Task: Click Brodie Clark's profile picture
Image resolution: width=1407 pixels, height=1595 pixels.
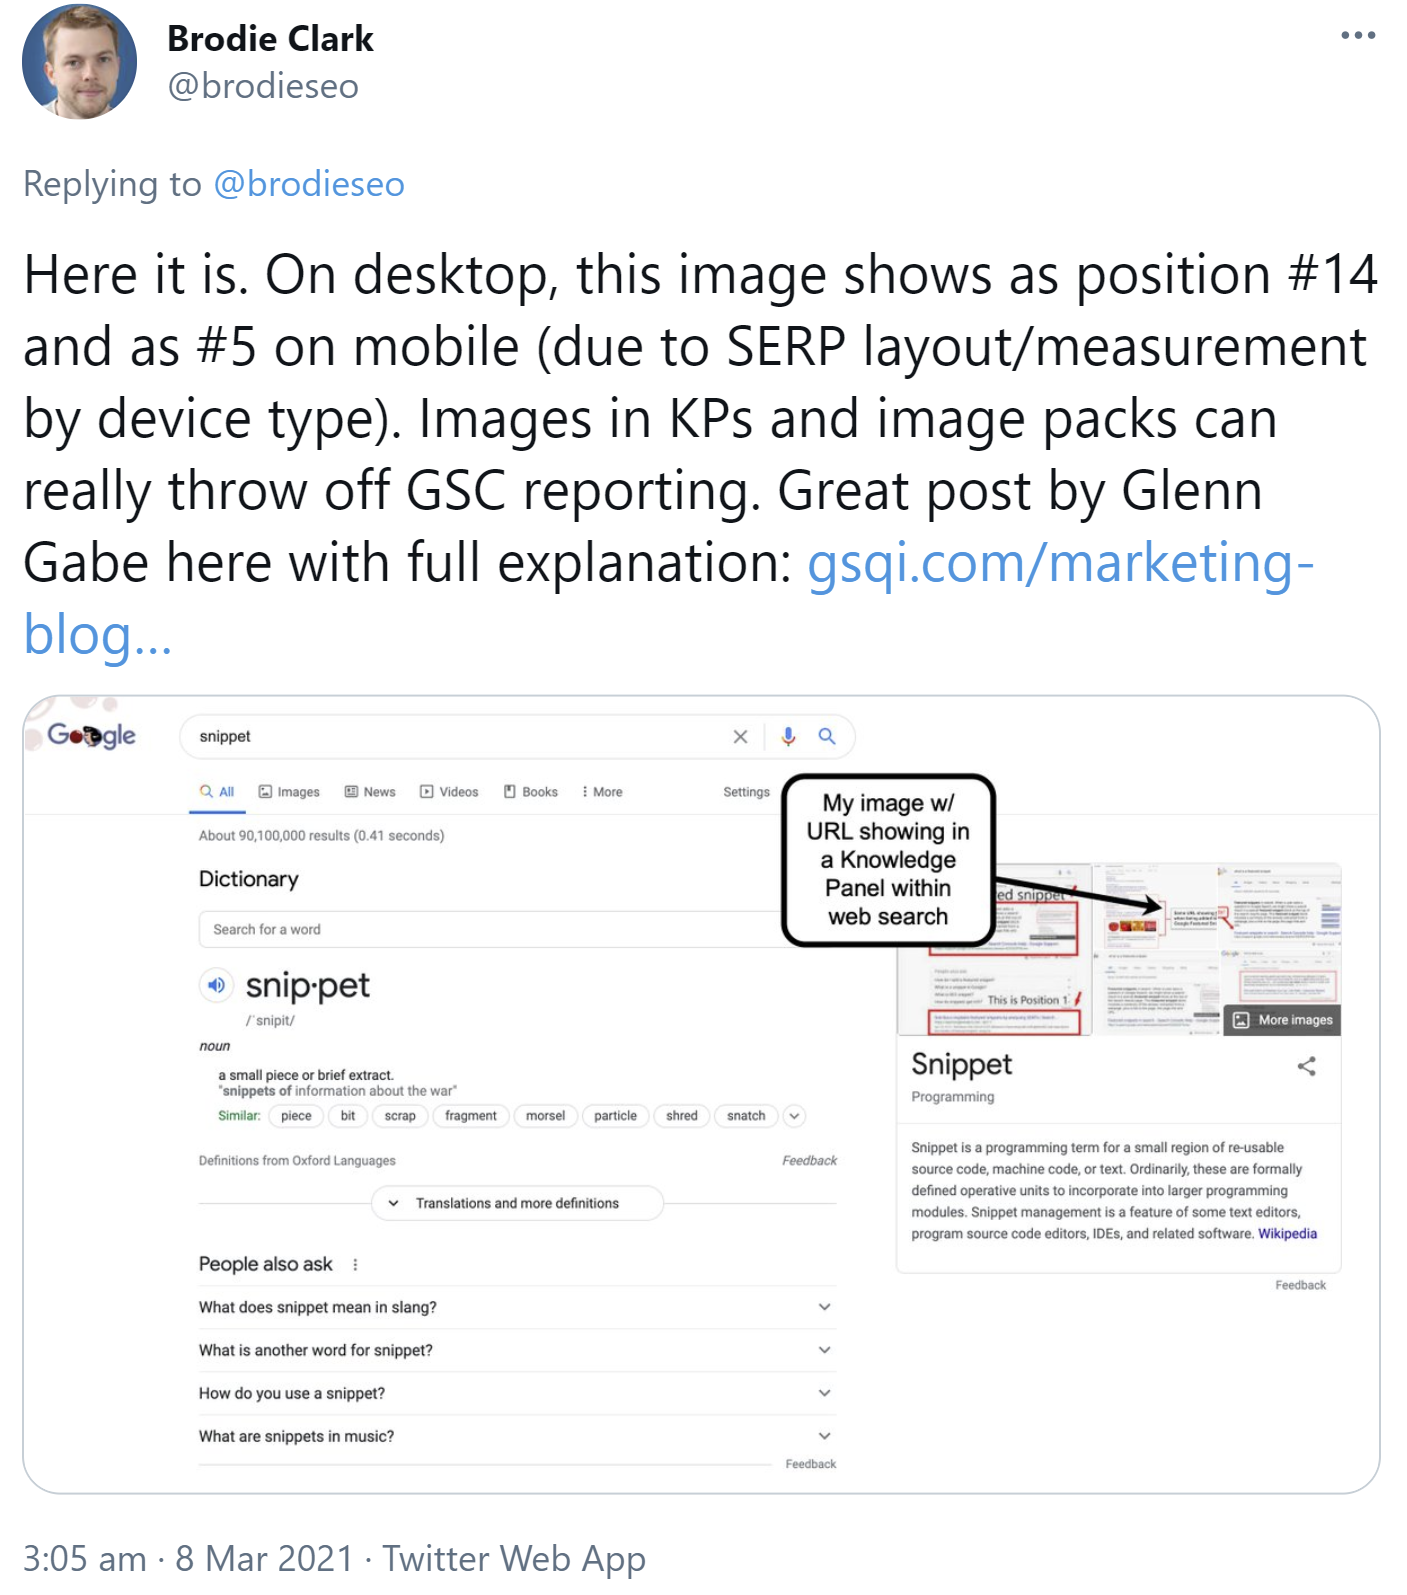Action: pyautogui.click(x=78, y=60)
